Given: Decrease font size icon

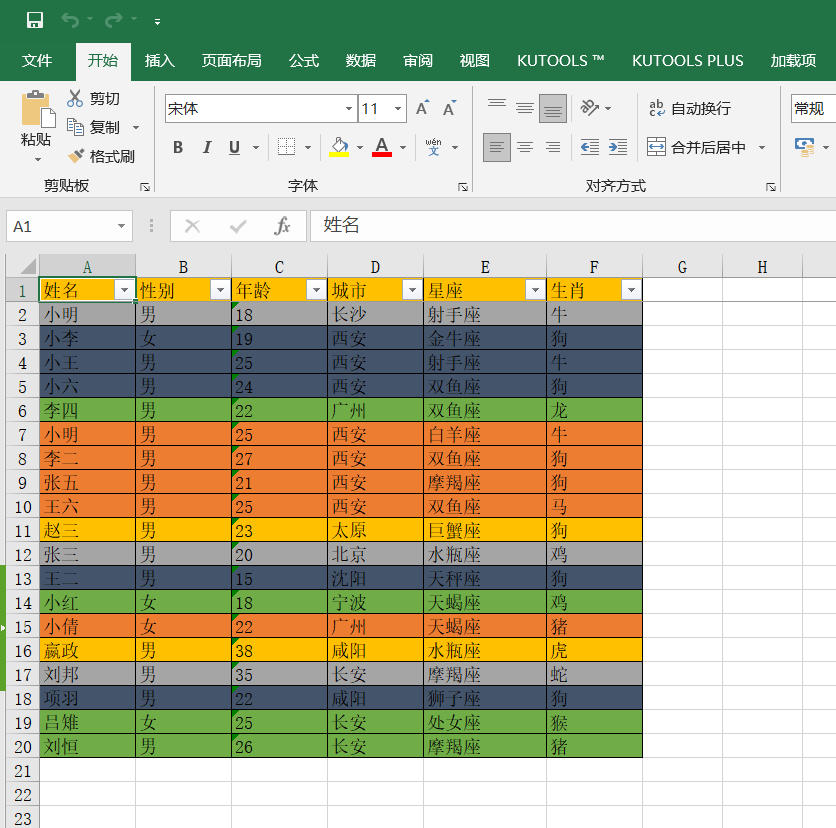Looking at the screenshot, I should click(x=449, y=108).
